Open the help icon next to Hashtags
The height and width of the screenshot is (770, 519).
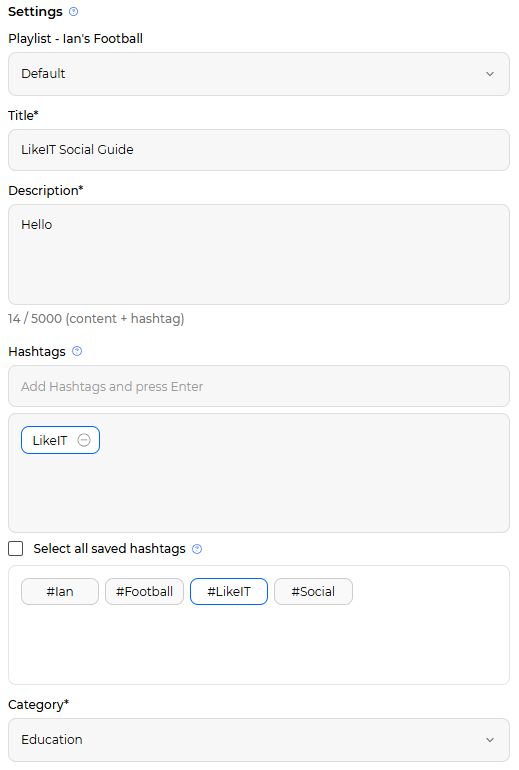point(77,351)
